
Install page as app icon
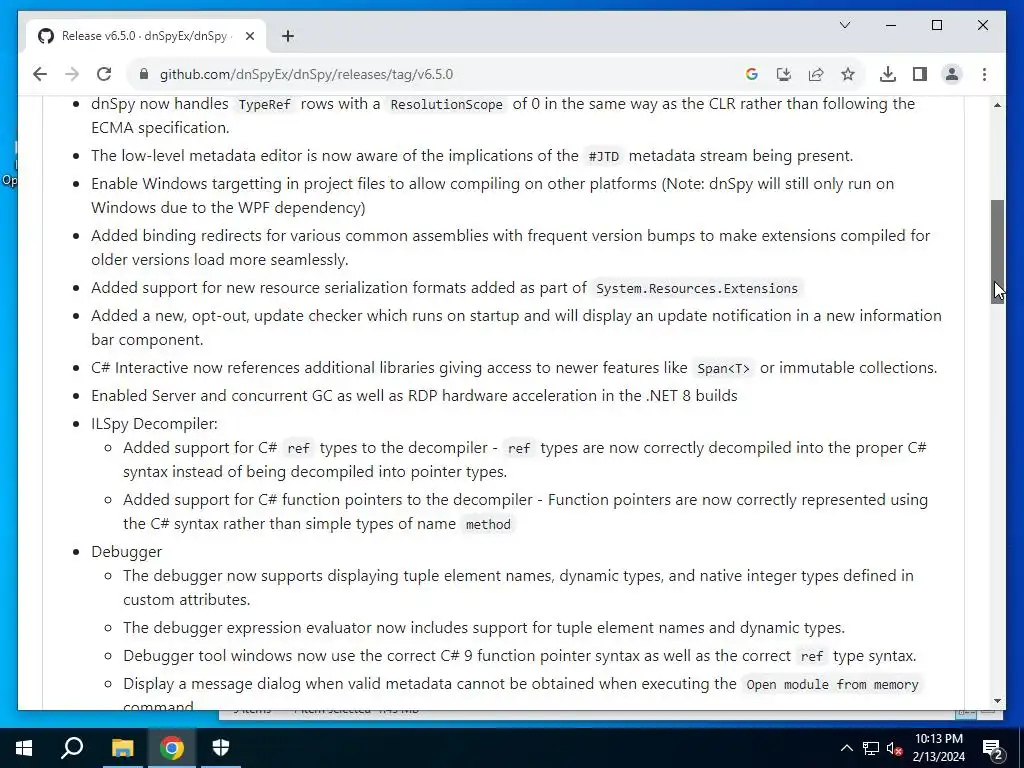pyautogui.click(x=784, y=74)
